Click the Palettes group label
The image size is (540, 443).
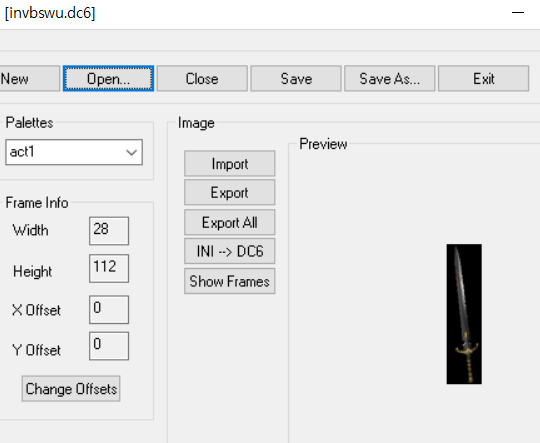pos(29,123)
